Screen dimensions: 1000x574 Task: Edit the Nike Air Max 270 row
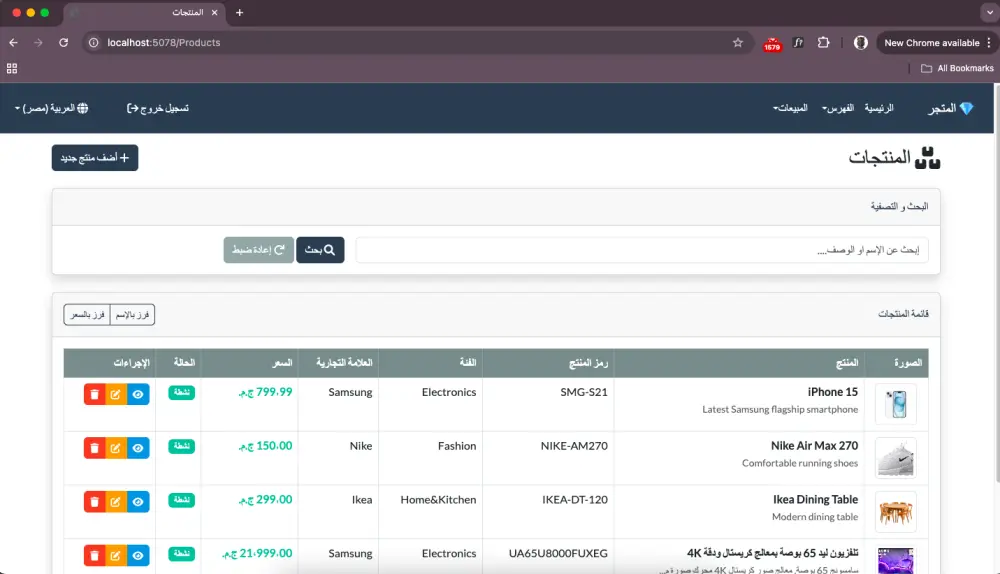(115, 448)
